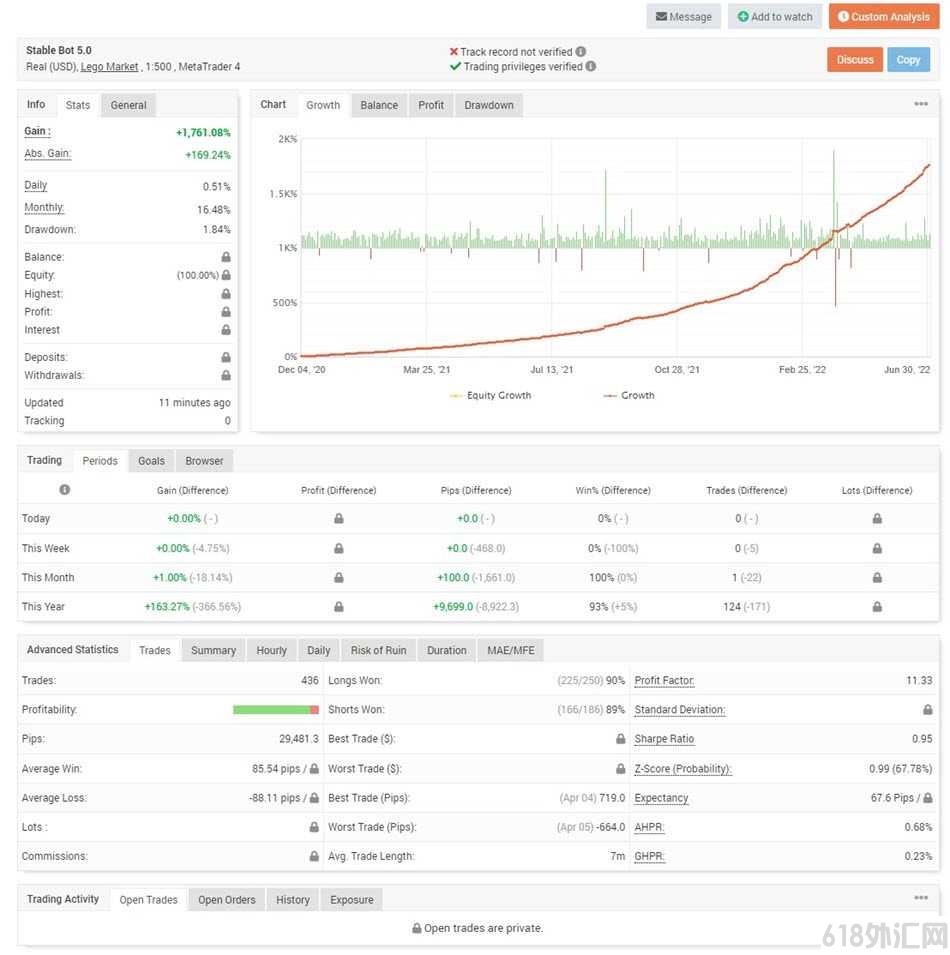The image size is (950, 955).
Task: Toggle Growth series in chart legend
Action: click(x=629, y=396)
